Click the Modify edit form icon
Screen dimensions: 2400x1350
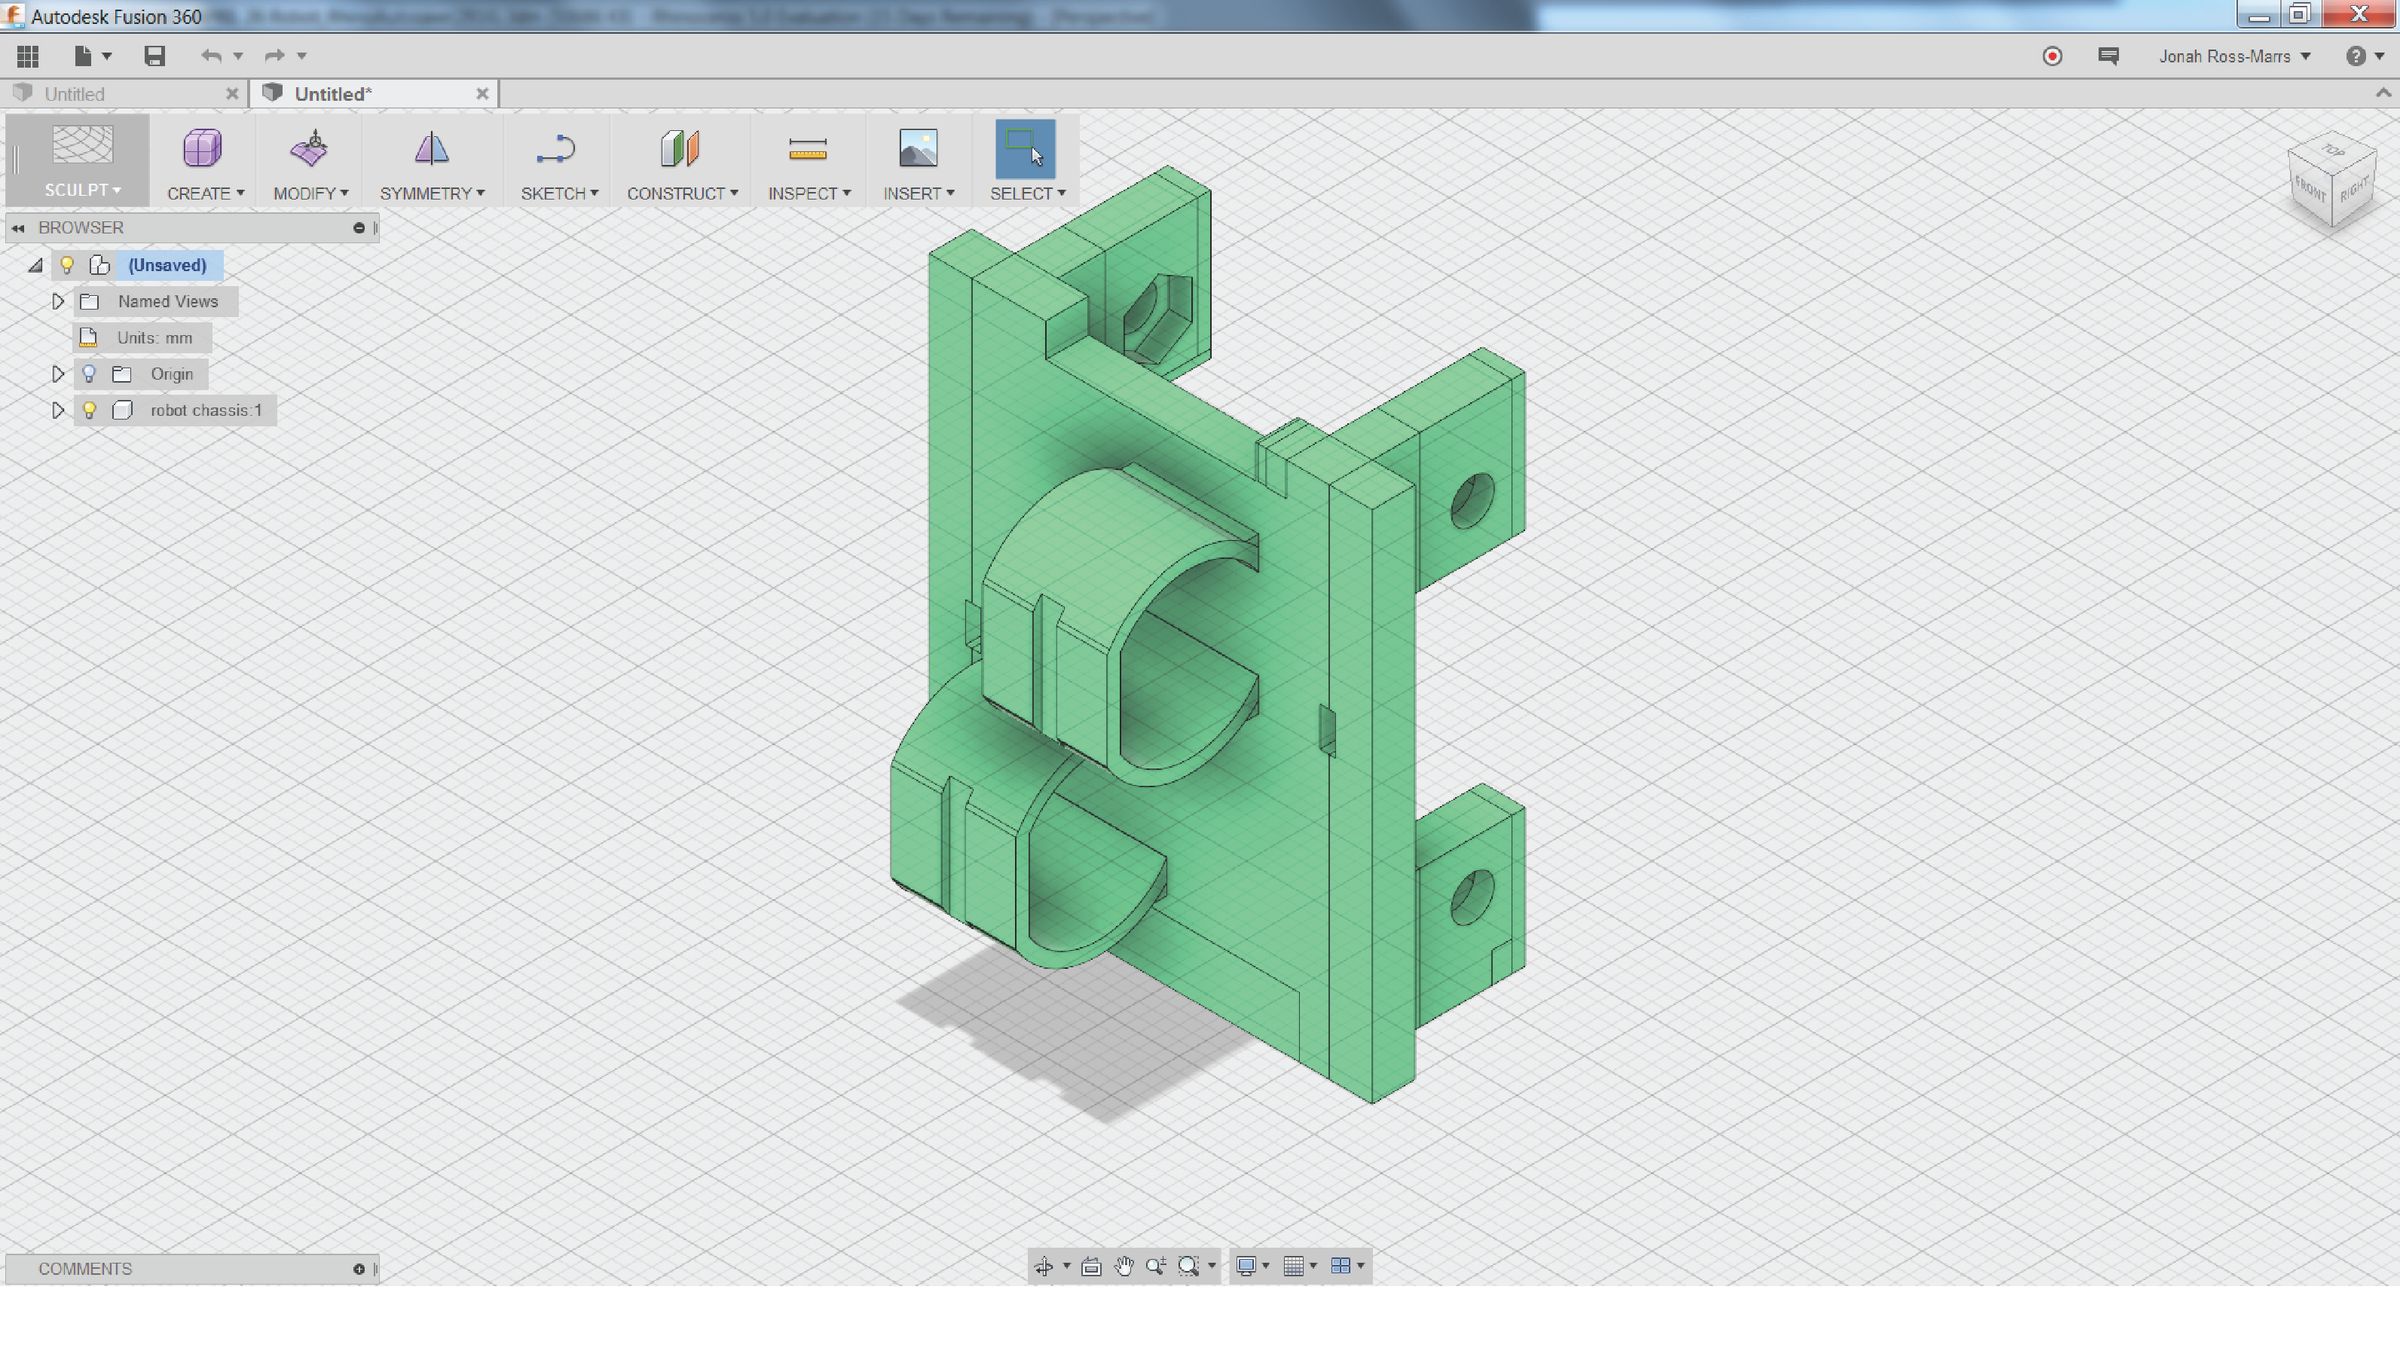coord(310,148)
